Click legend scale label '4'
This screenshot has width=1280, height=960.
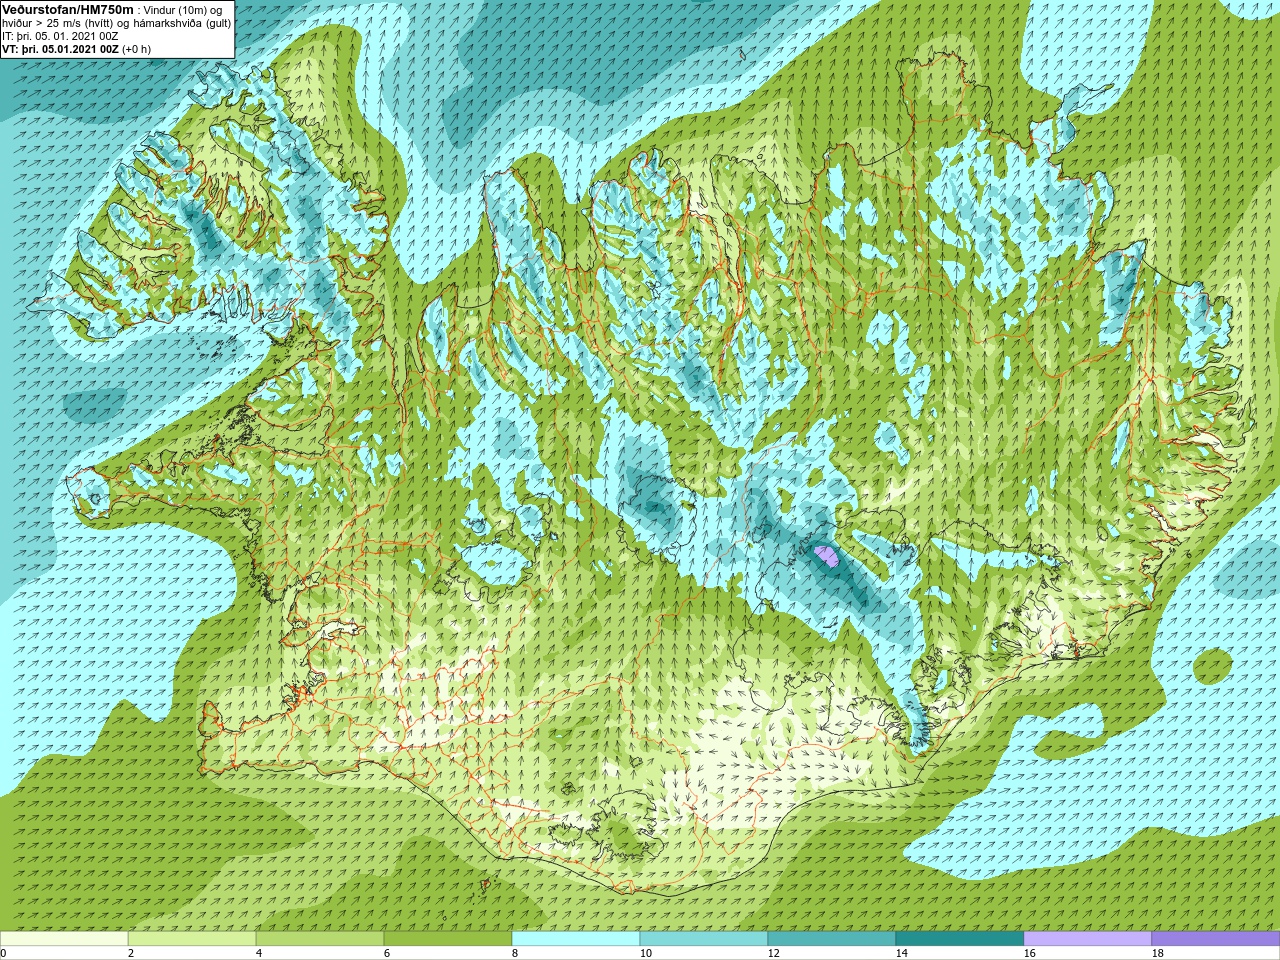click(x=259, y=954)
